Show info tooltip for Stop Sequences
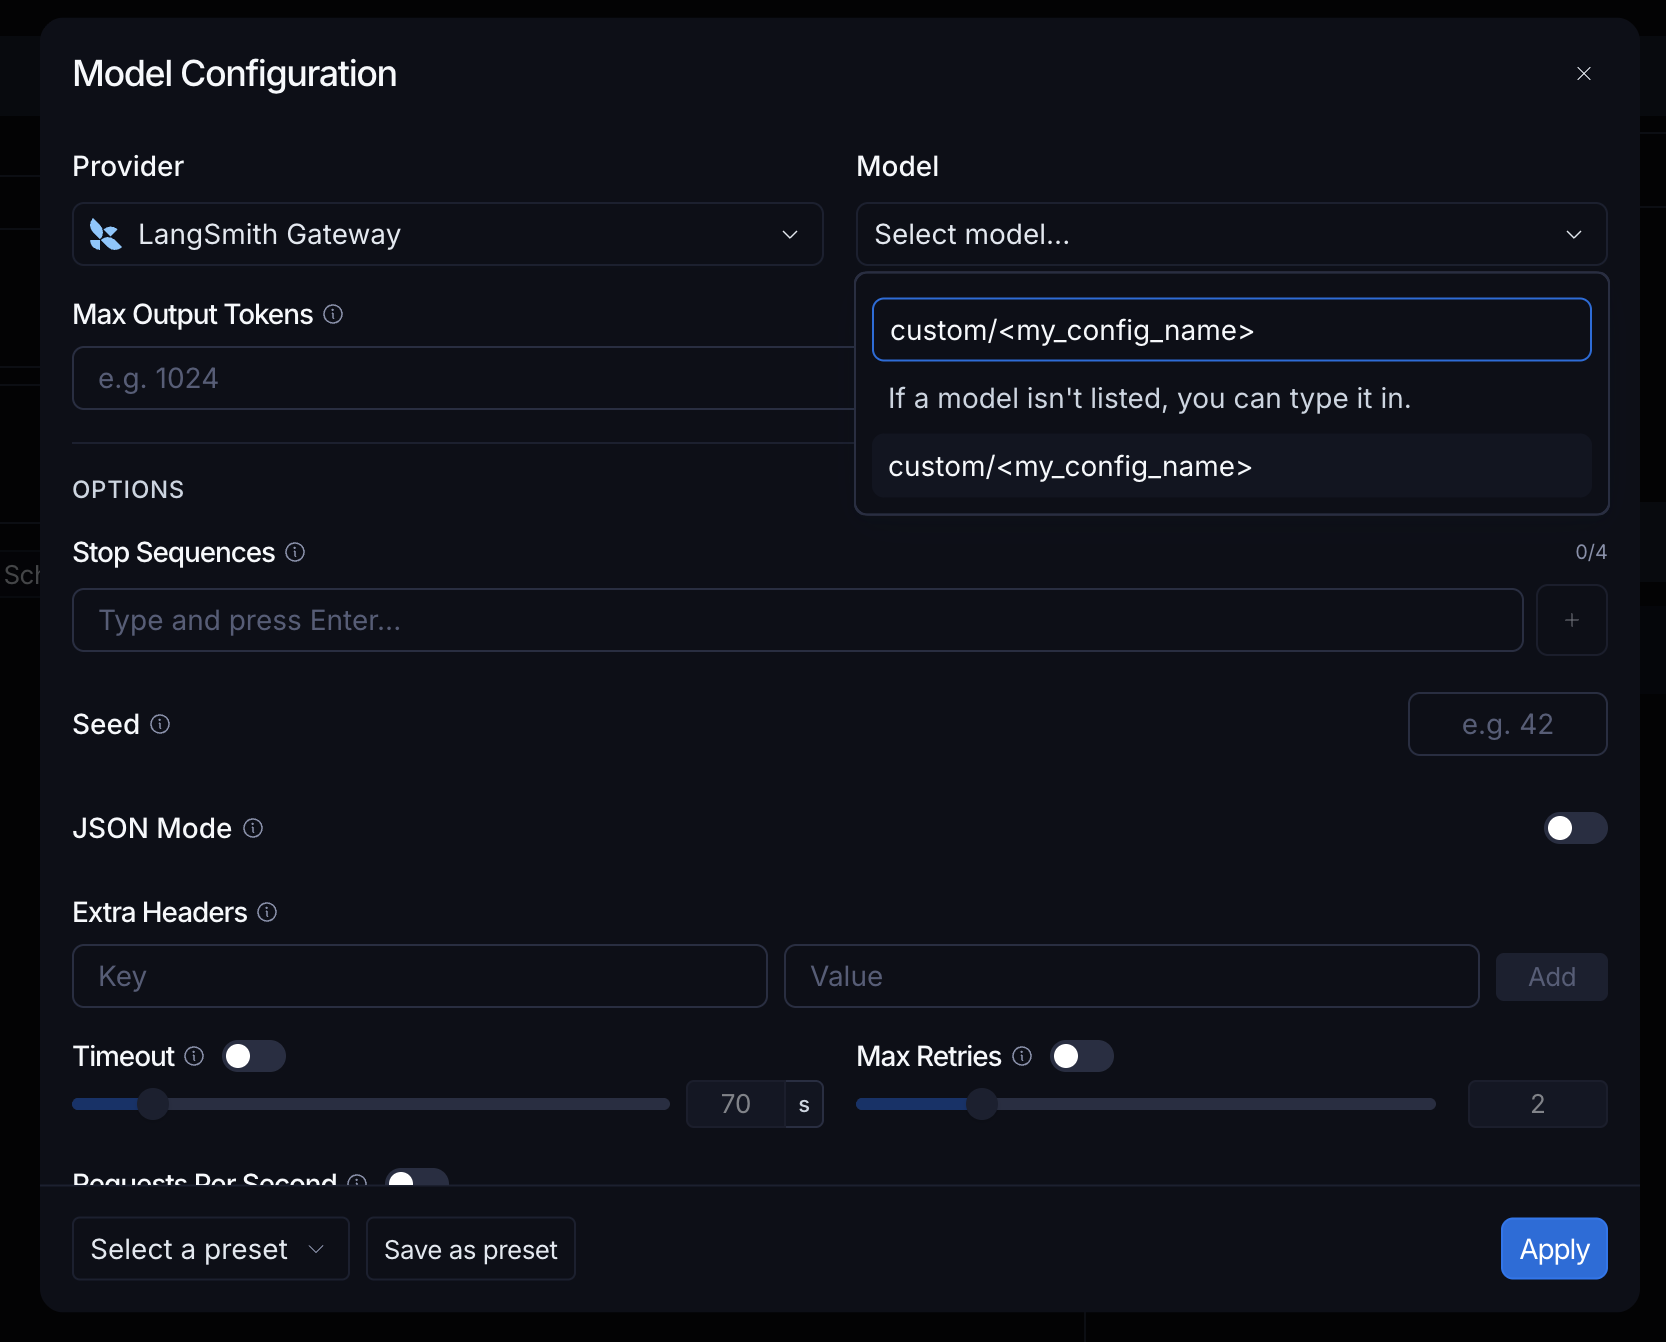This screenshot has height=1342, width=1666. 295,552
